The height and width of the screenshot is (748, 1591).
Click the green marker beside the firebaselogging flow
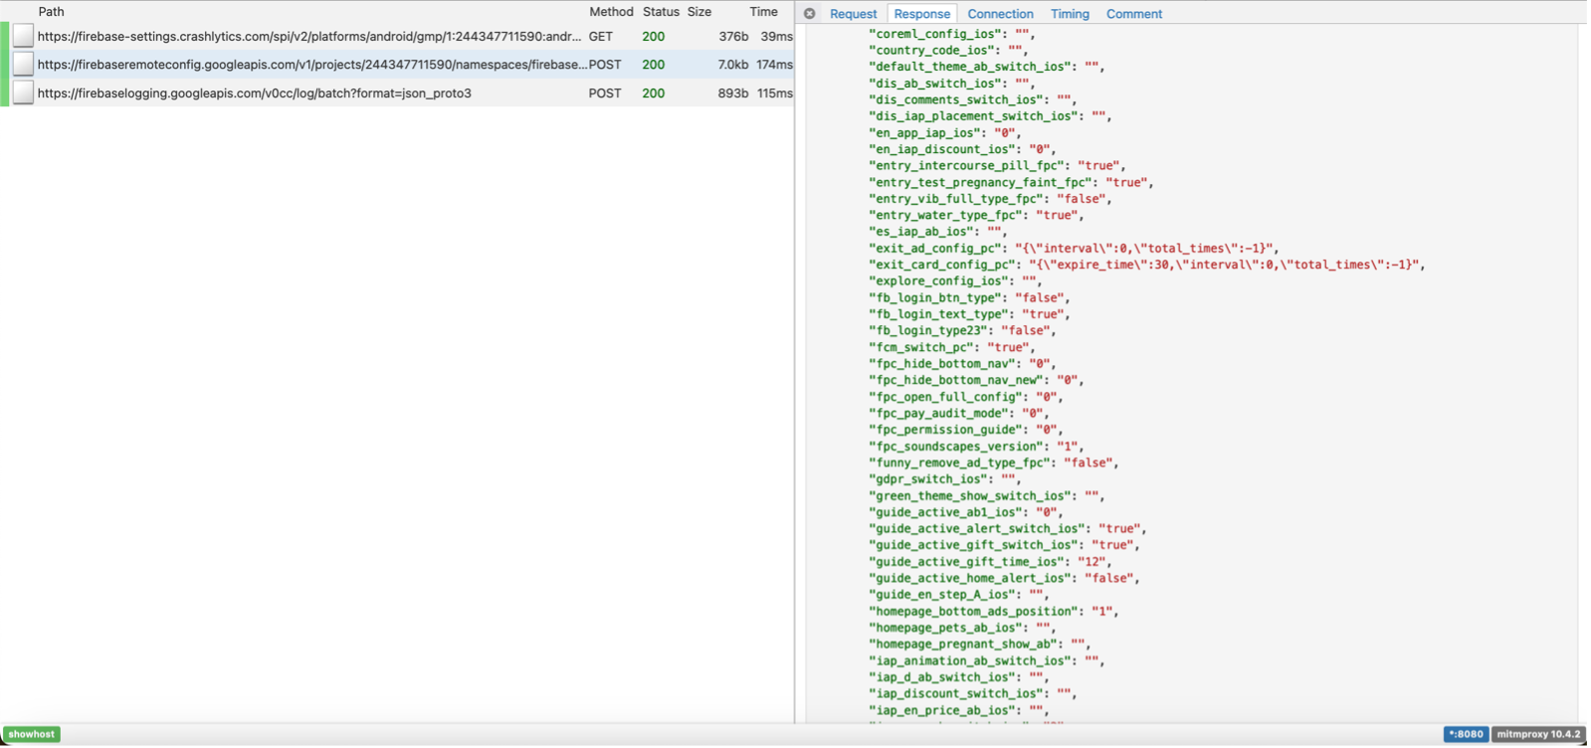4,93
